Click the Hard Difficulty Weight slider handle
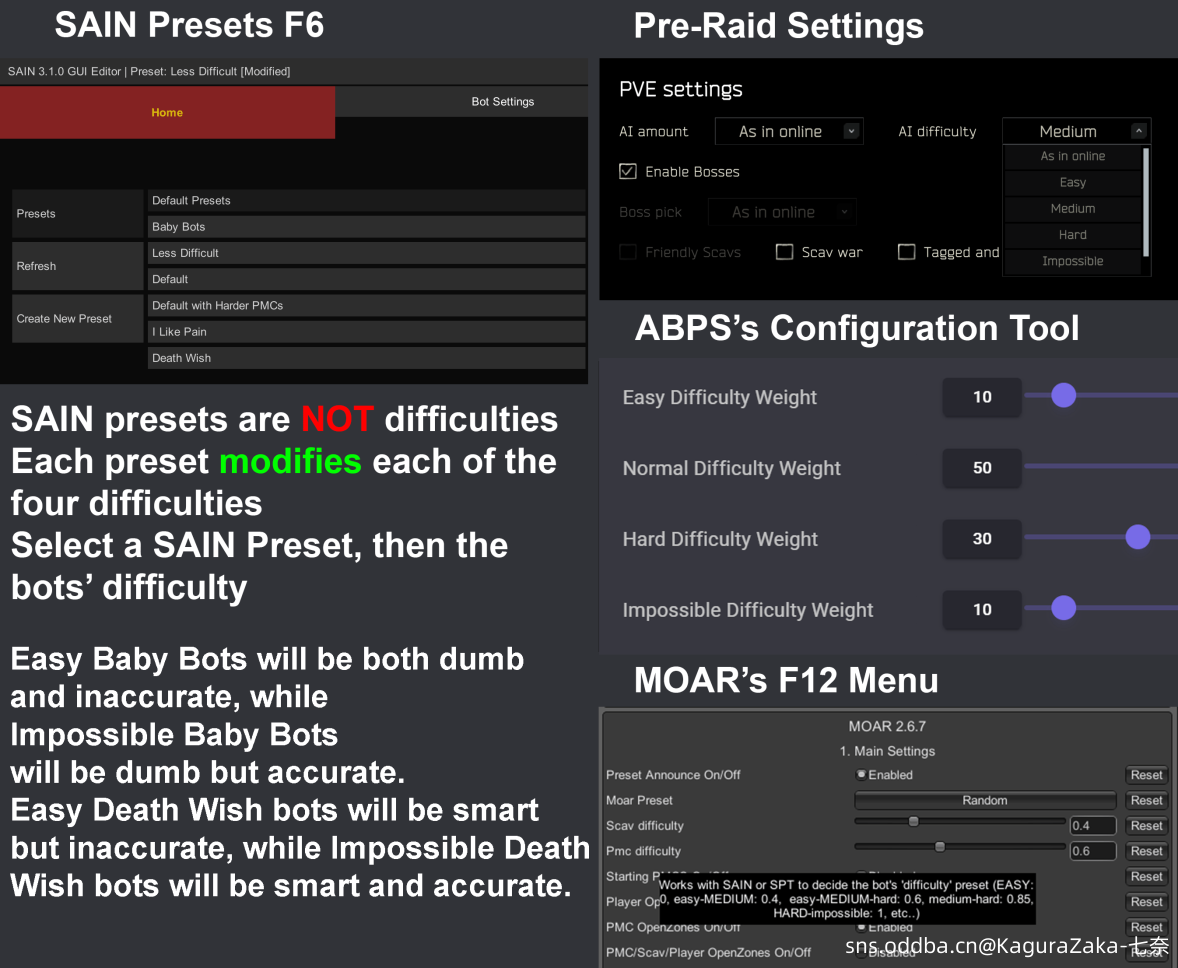This screenshot has height=968, width=1178. click(x=1137, y=538)
